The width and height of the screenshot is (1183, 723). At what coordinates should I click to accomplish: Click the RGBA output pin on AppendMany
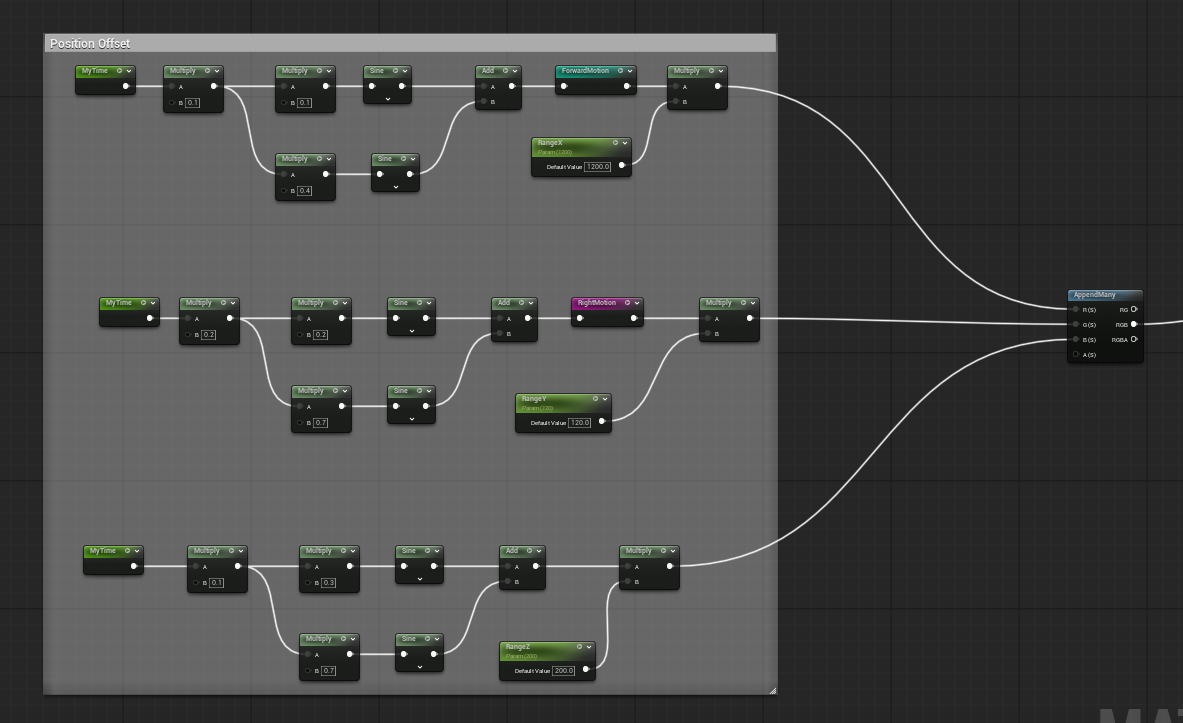tap(1133, 339)
